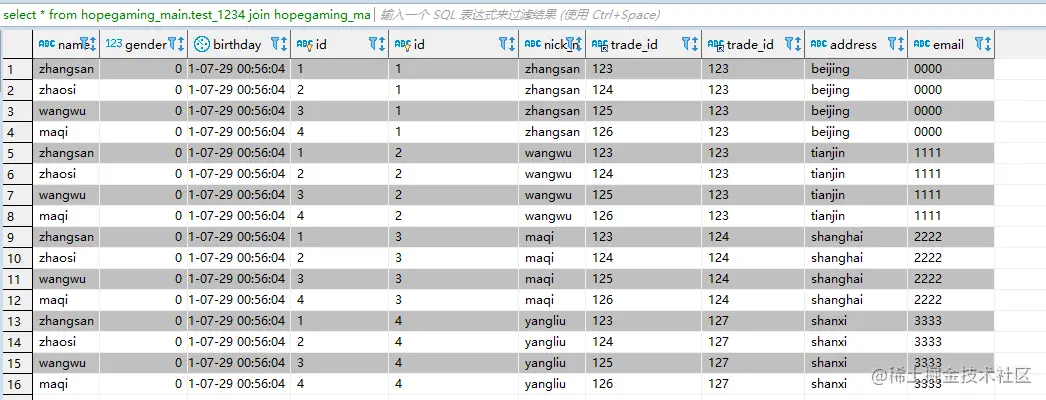Open the filter icon on name column
Image resolution: width=1046 pixels, height=400 pixels.
pyautogui.click(x=85, y=45)
